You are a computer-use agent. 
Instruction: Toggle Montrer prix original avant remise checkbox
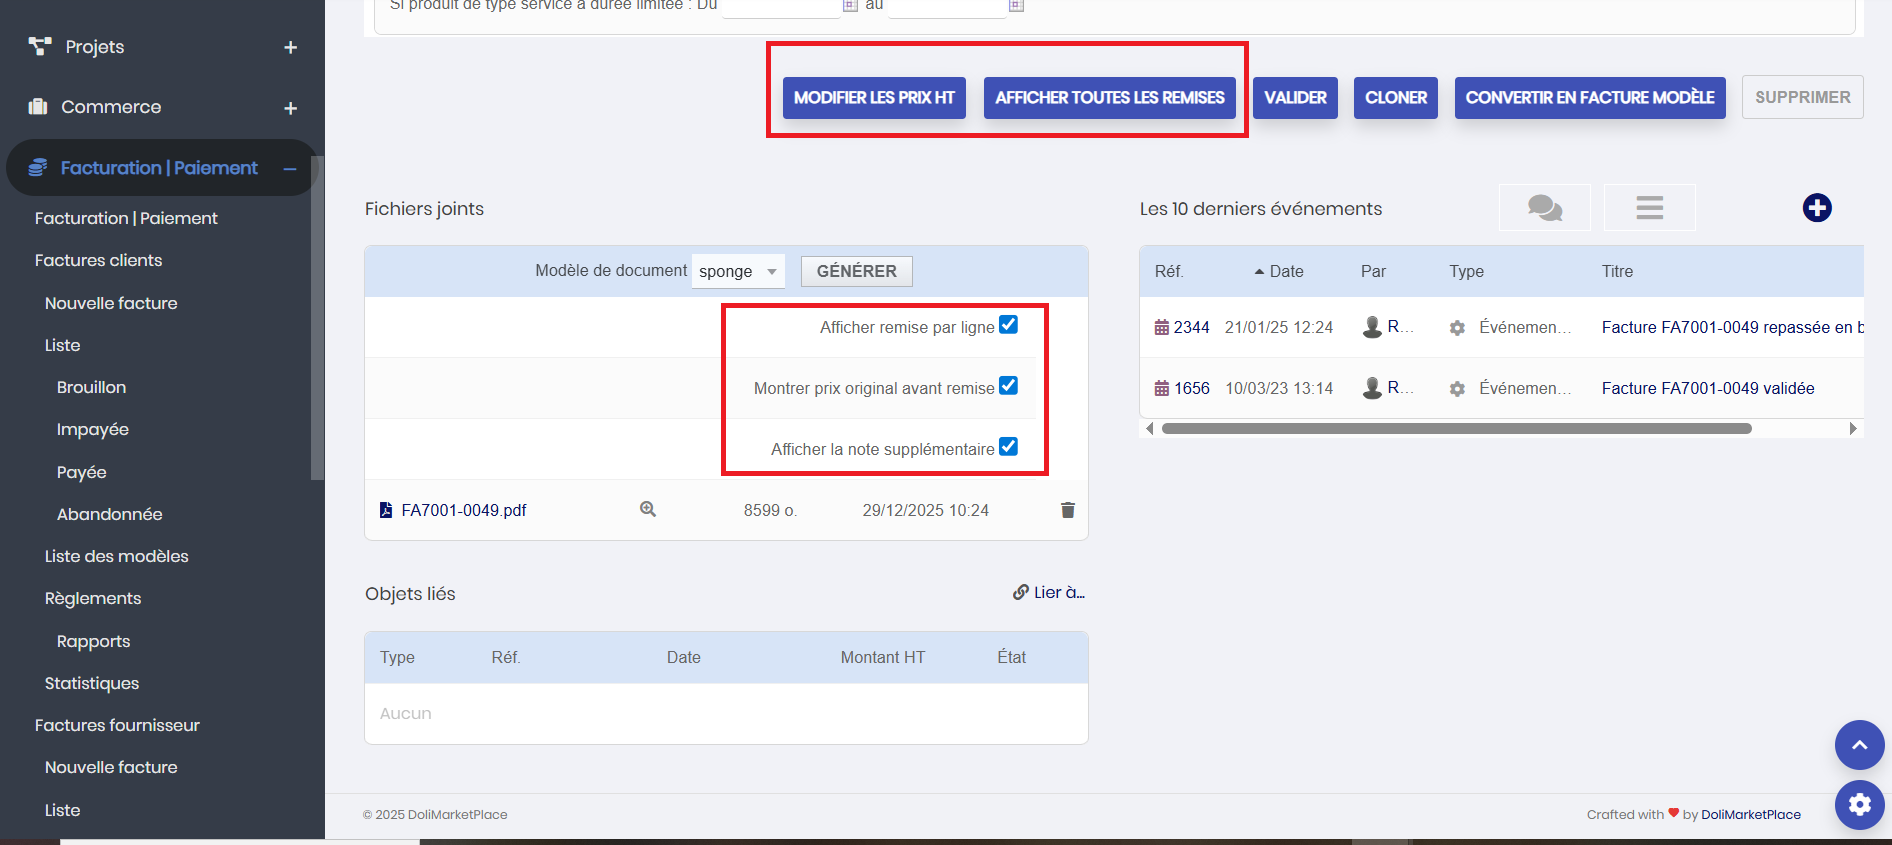pyautogui.click(x=1009, y=386)
